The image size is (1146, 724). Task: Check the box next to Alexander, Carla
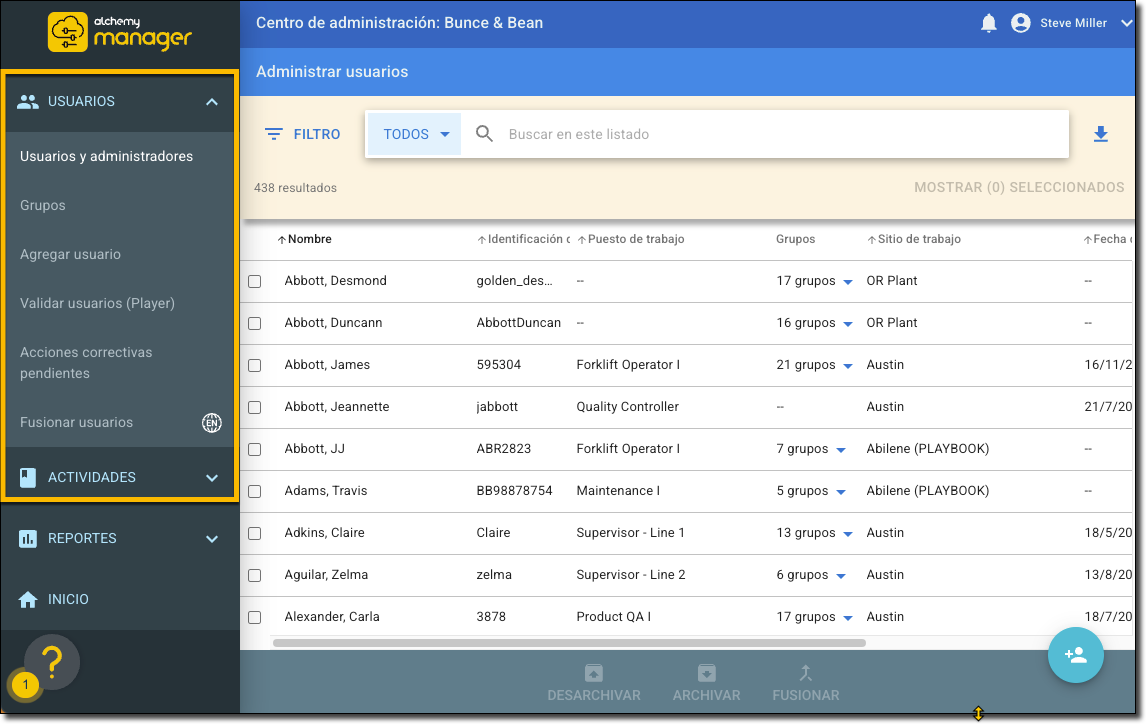pyautogui.click(x=255, y=618)
